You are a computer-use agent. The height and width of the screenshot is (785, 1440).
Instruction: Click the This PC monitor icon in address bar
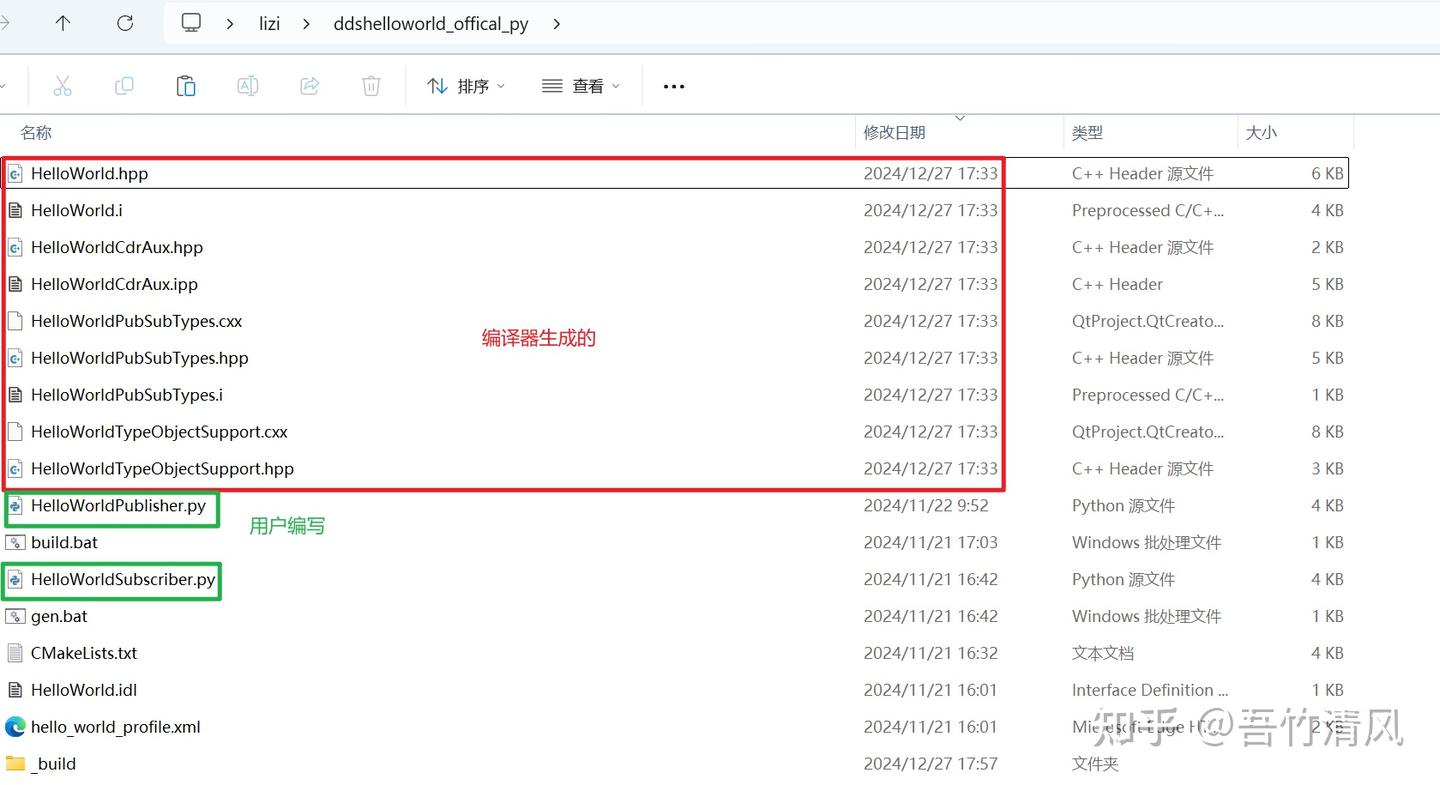coord(191,23)
